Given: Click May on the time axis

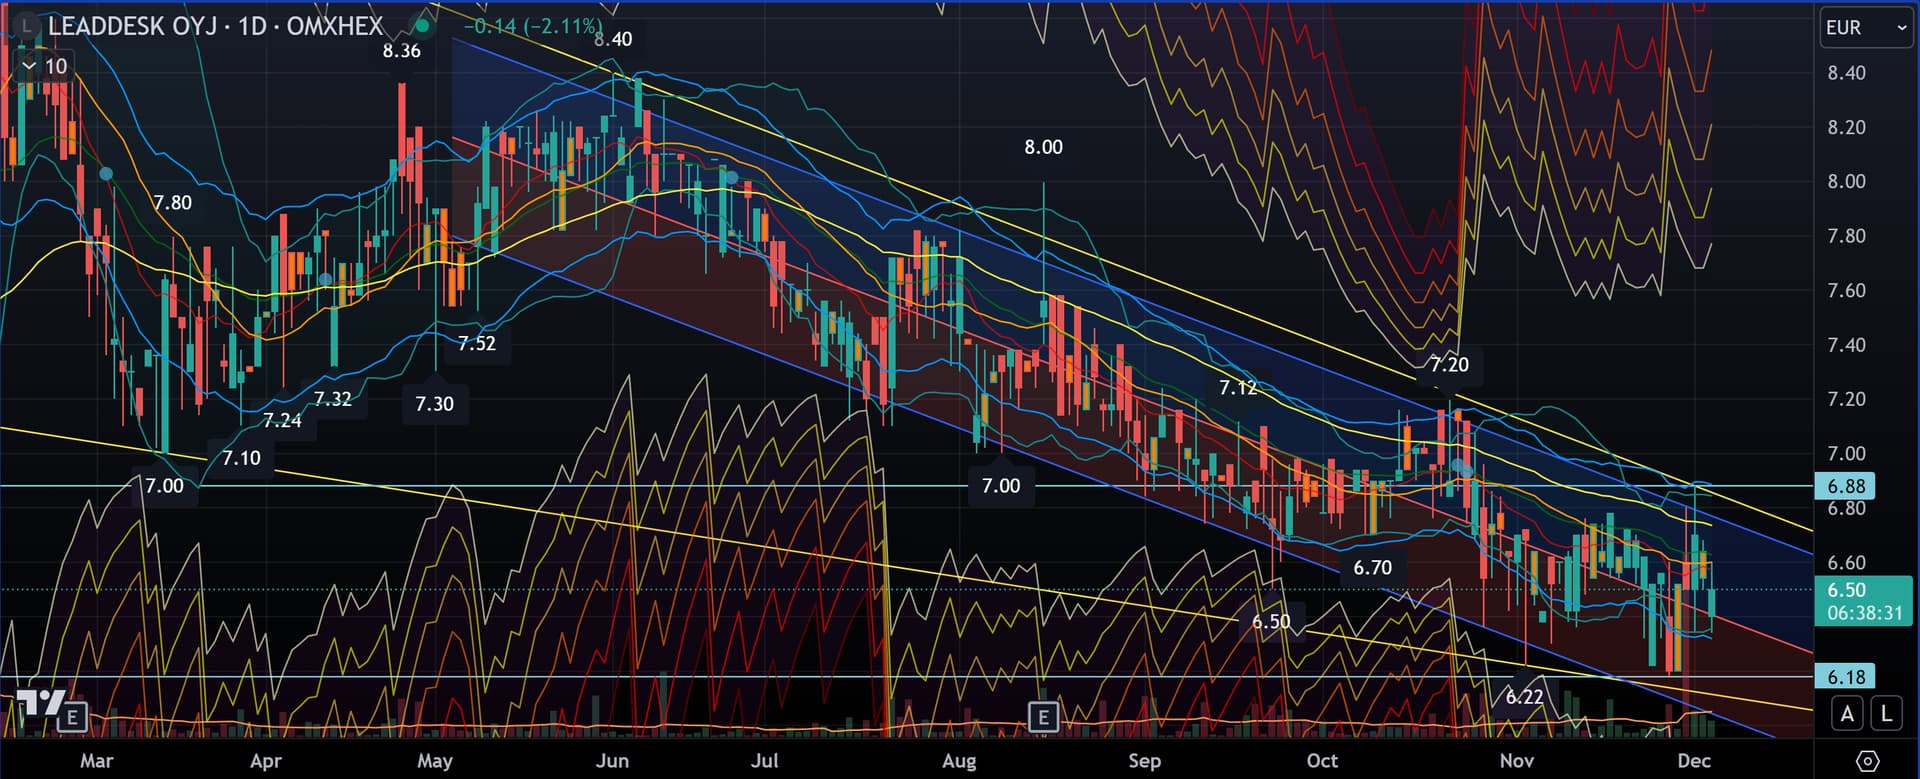Looking at the screenshot, I should point(435,761).
